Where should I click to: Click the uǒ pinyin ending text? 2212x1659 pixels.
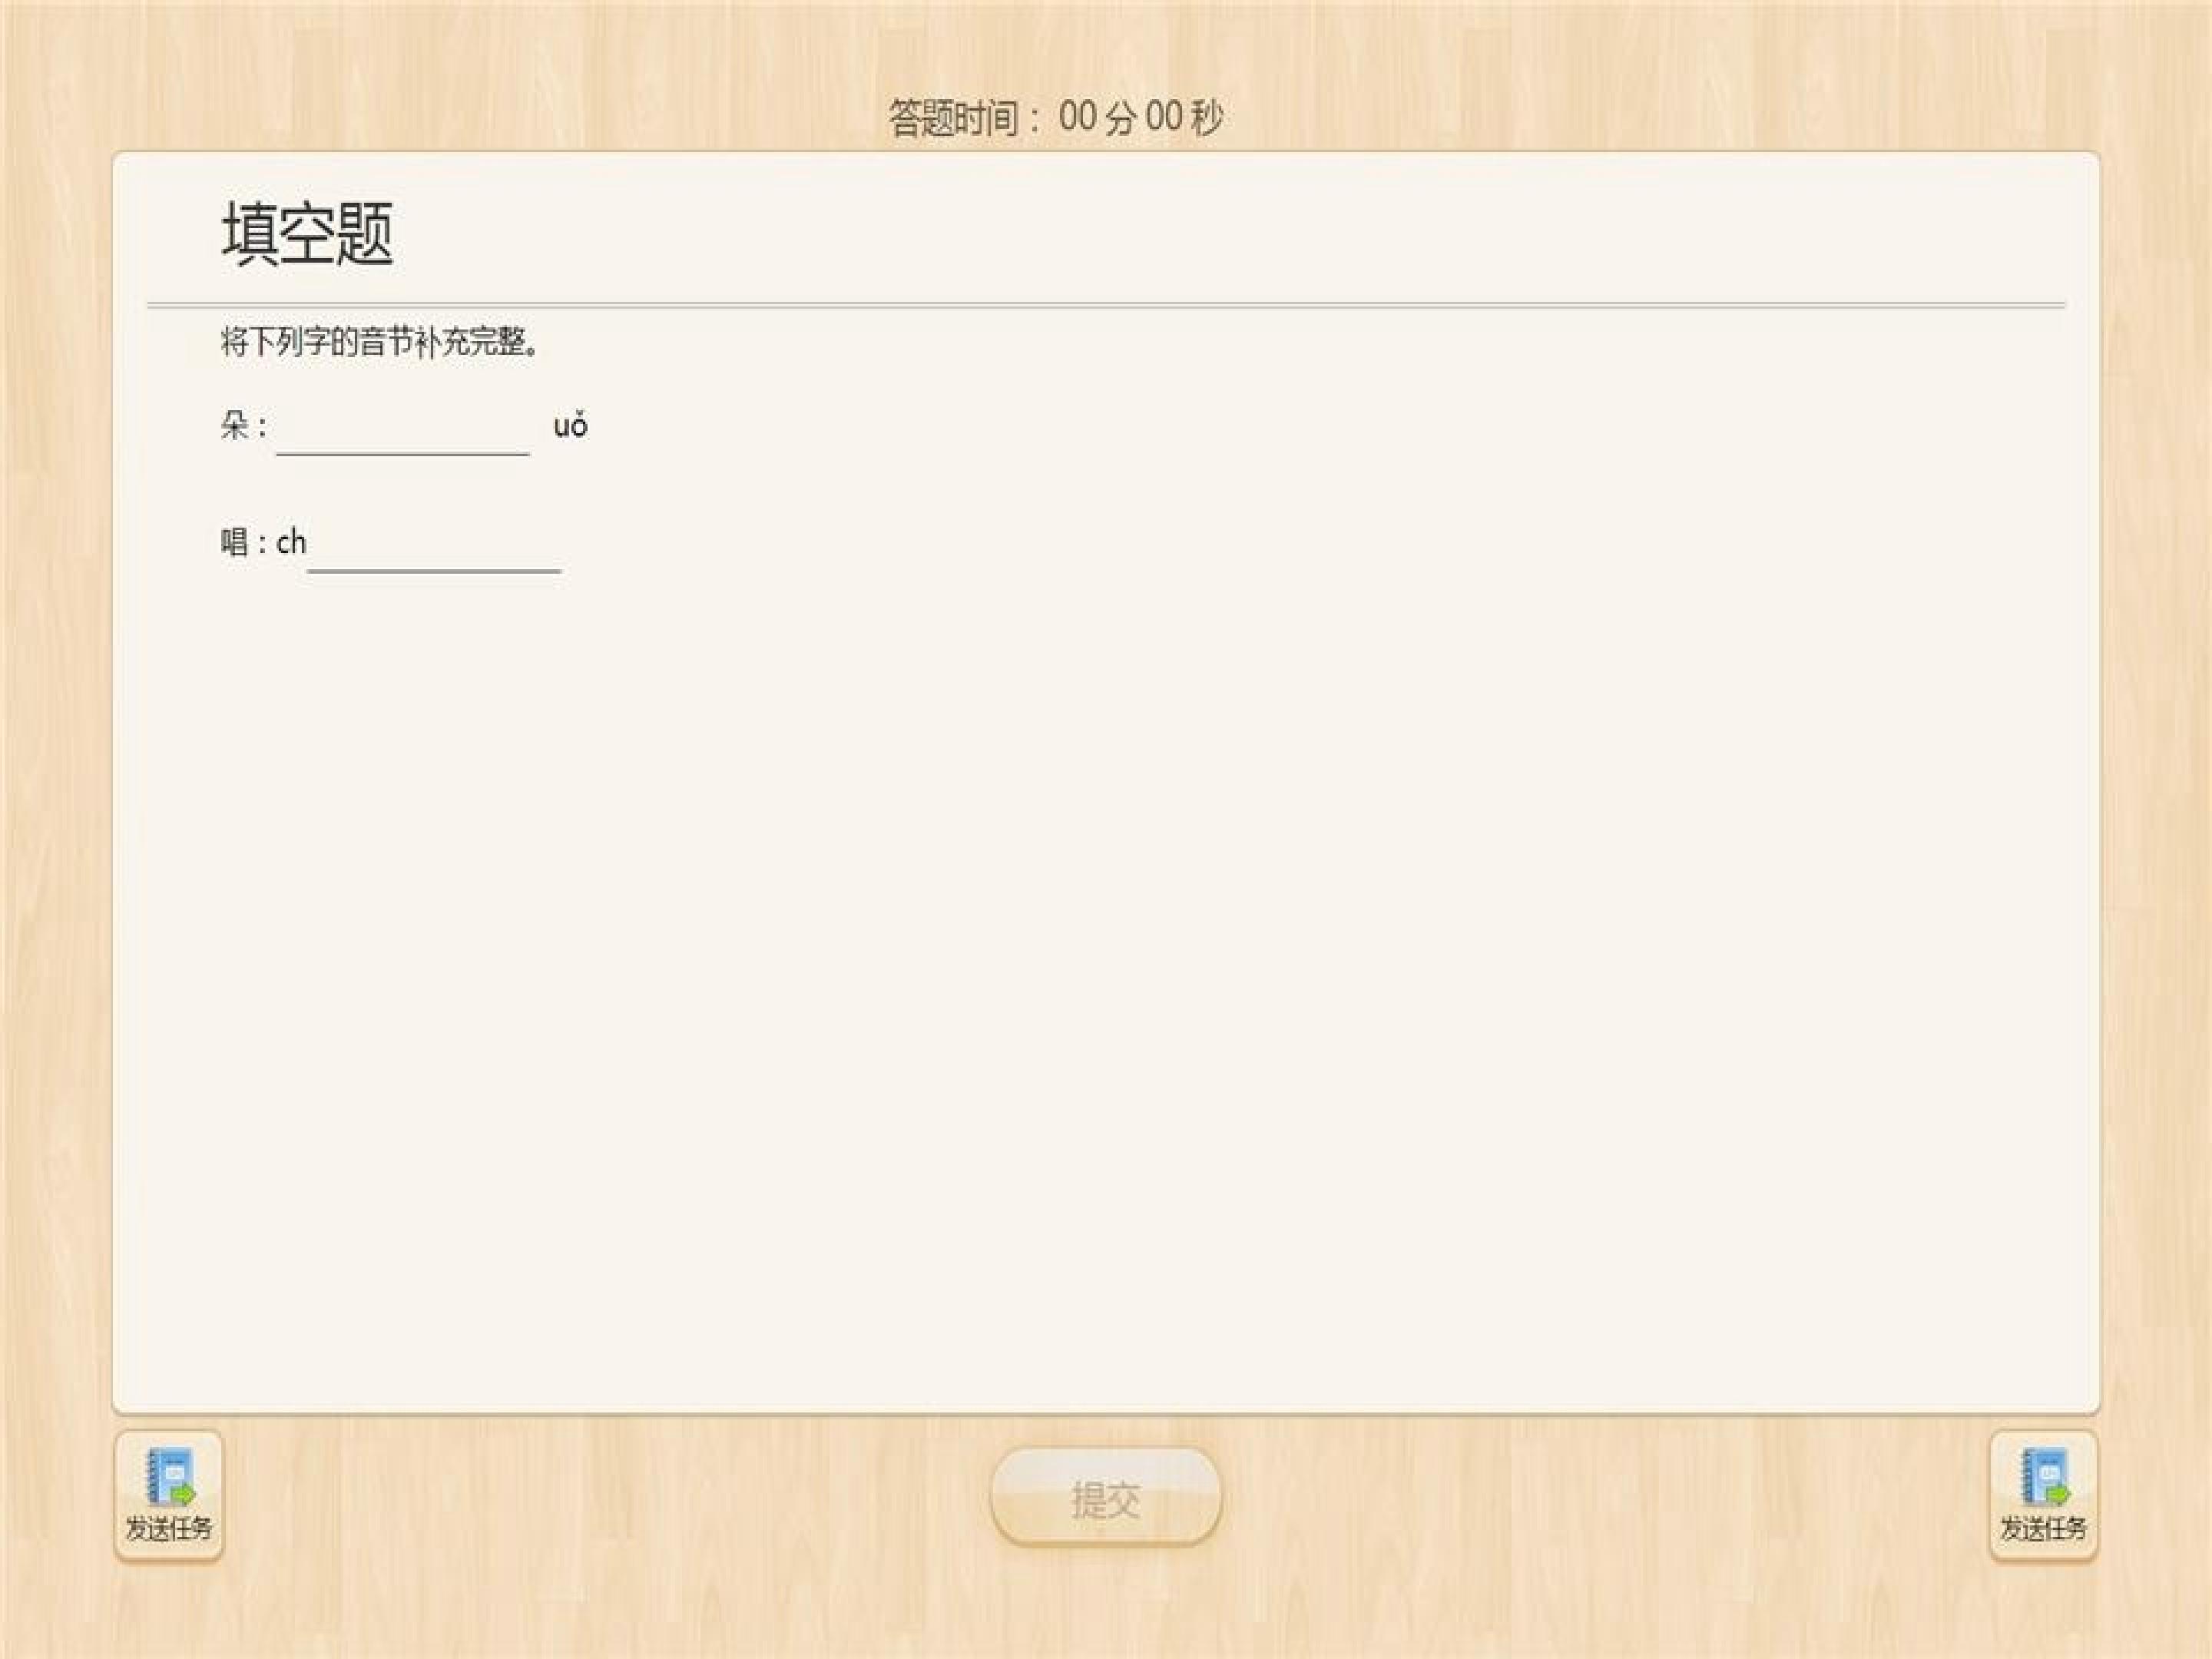tap(570, 427)
